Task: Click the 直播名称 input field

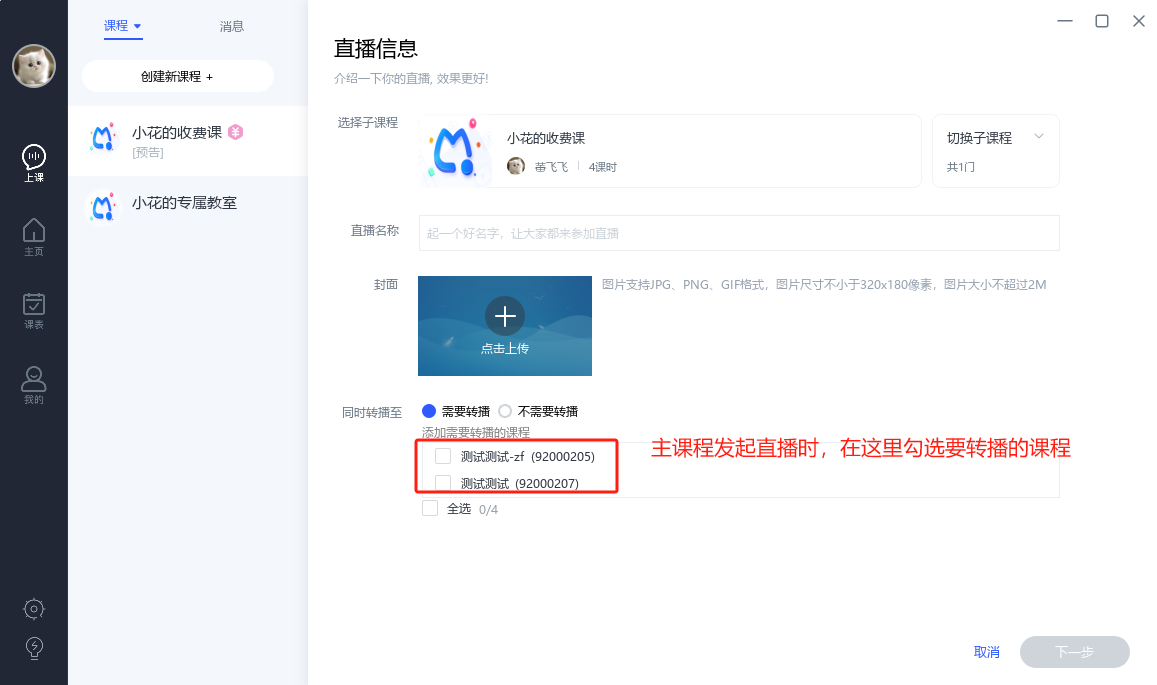Action: tap(739, 233)
